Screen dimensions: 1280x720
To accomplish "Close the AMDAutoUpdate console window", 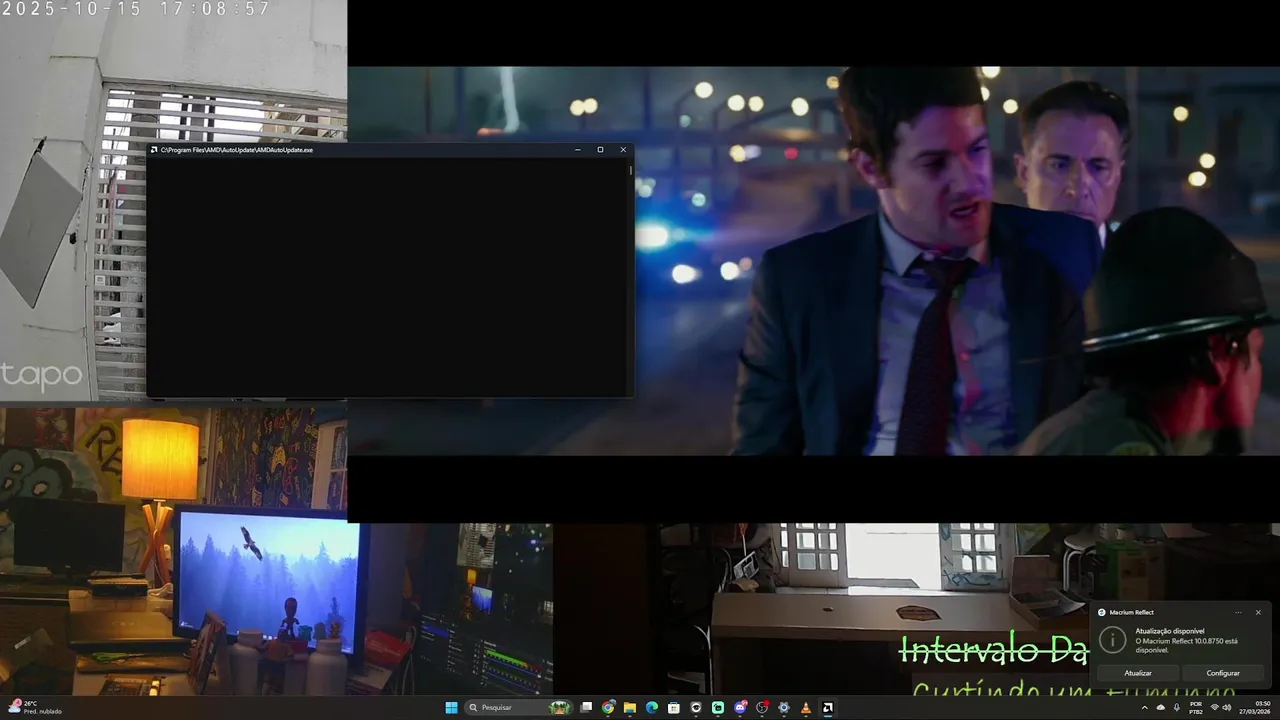I will pyautogui.click(x=623, y=150).
